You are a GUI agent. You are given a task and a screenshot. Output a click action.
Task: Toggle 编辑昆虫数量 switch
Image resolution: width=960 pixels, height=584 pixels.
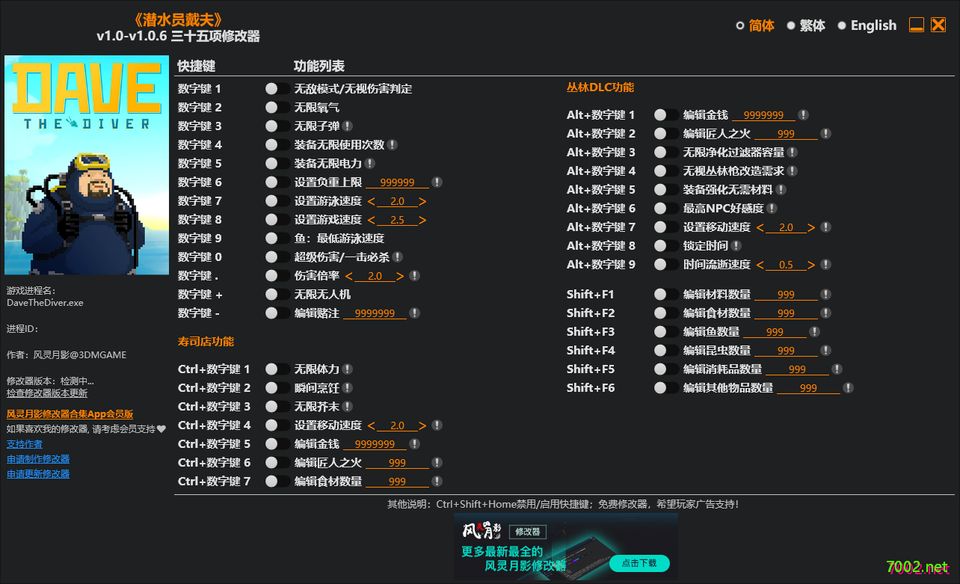(x=666, y=351)
